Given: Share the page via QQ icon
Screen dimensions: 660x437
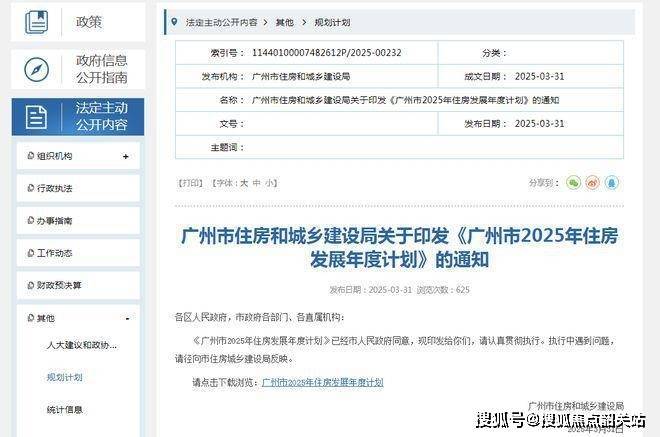Looking at the screenshot, I should tap(612, 183).
